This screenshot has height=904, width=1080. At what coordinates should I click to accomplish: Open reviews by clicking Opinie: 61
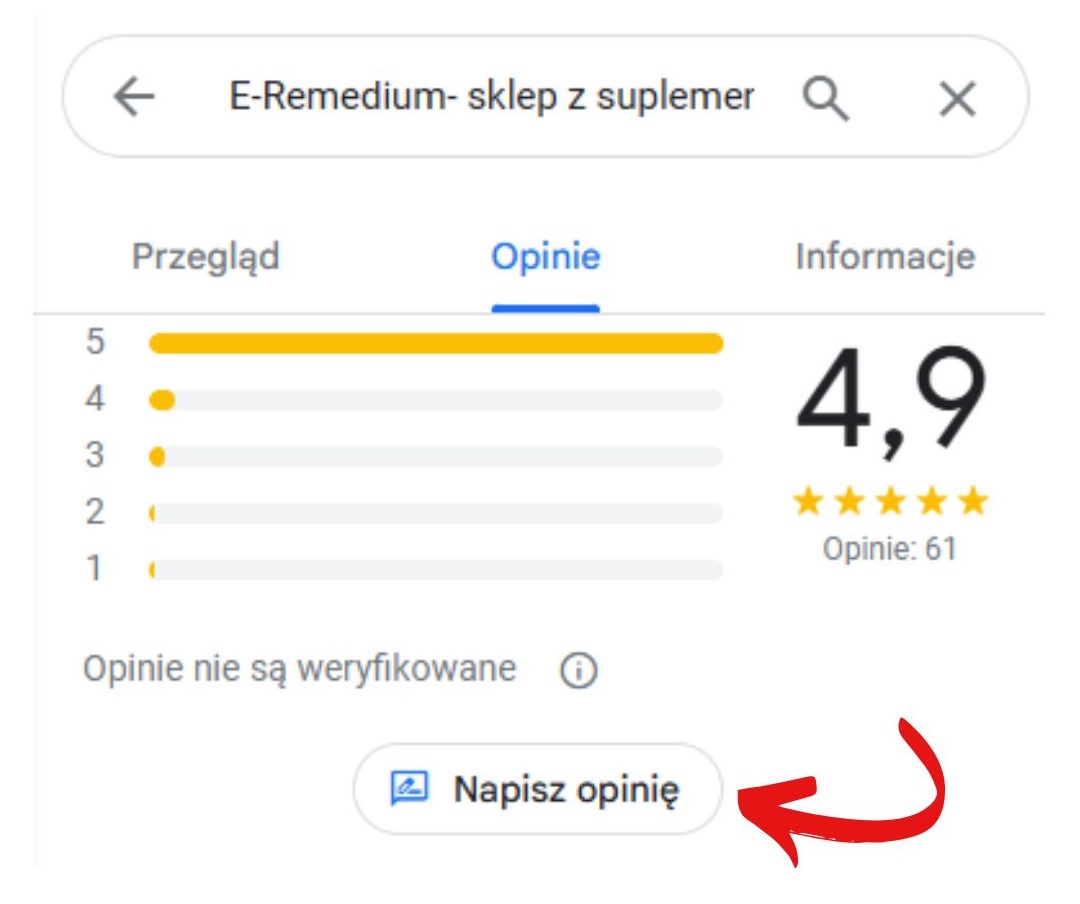891,547
